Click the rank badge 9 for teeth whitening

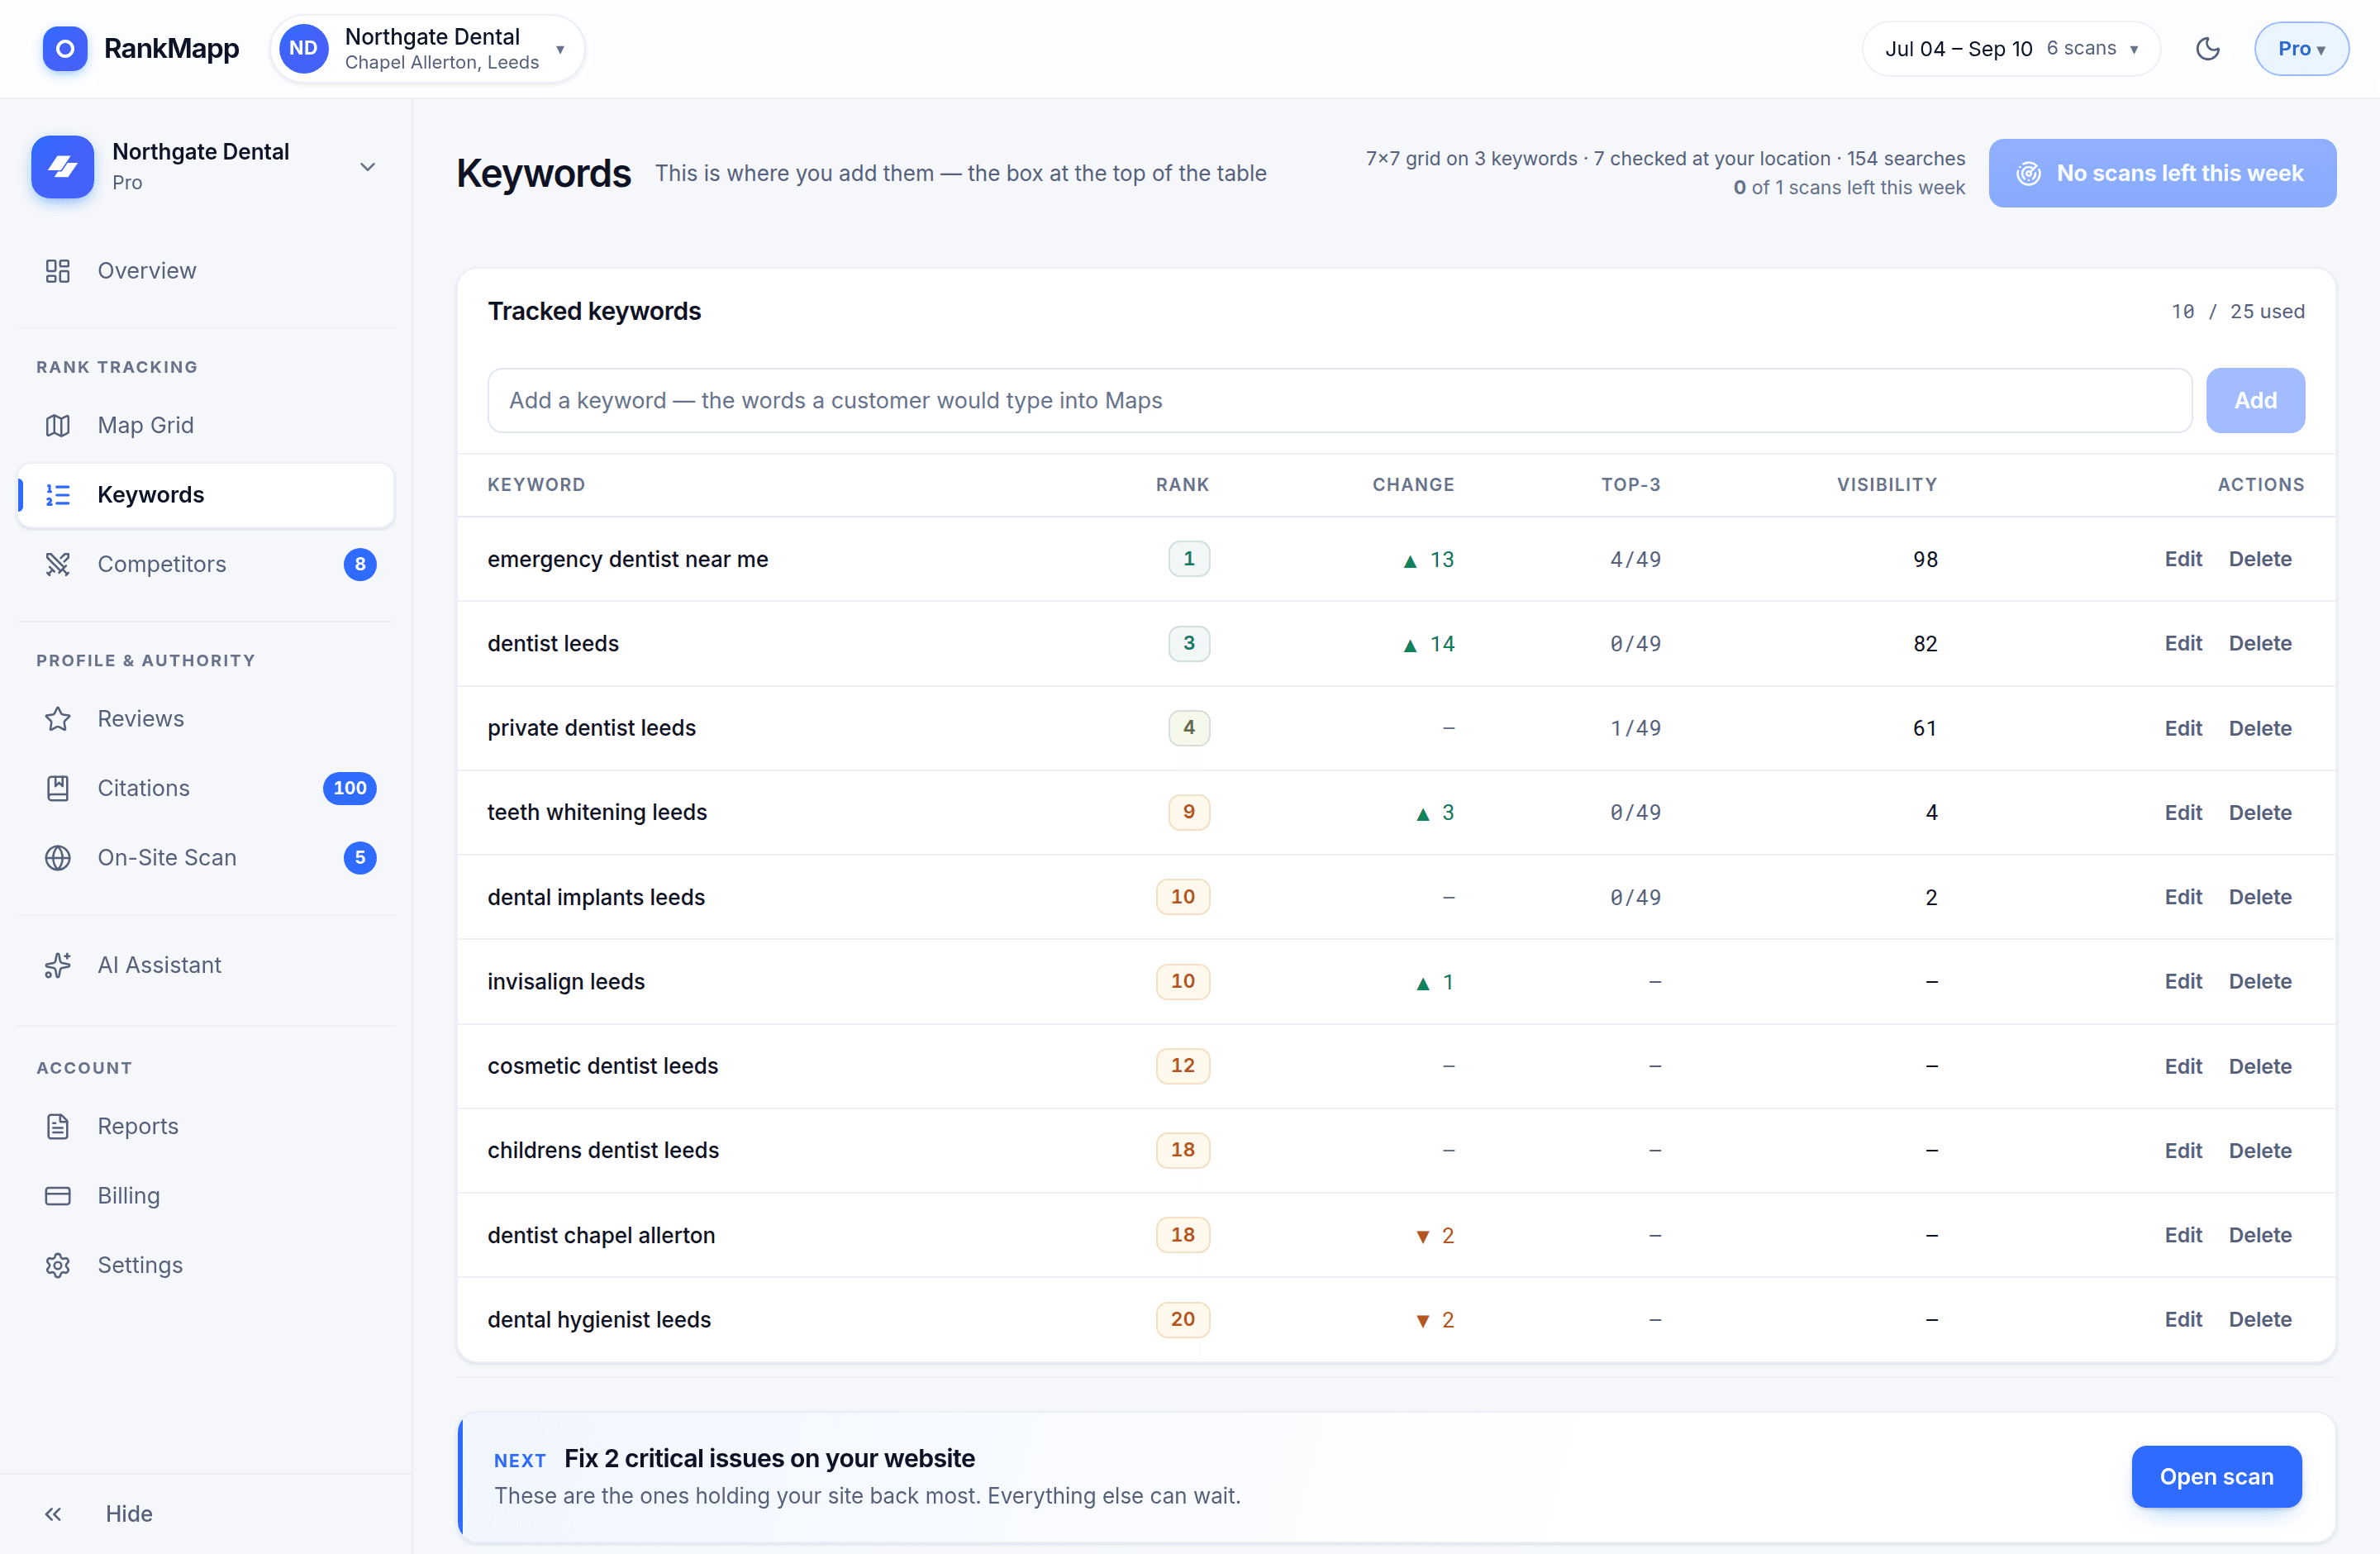coord(1188,812)
